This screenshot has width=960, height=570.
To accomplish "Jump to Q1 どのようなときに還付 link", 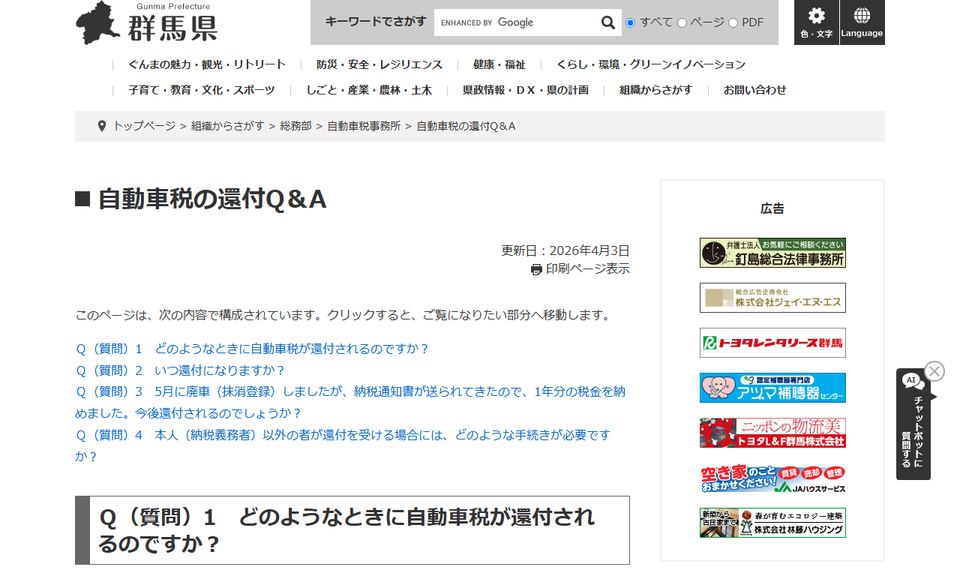I will (x=252, y=349).
